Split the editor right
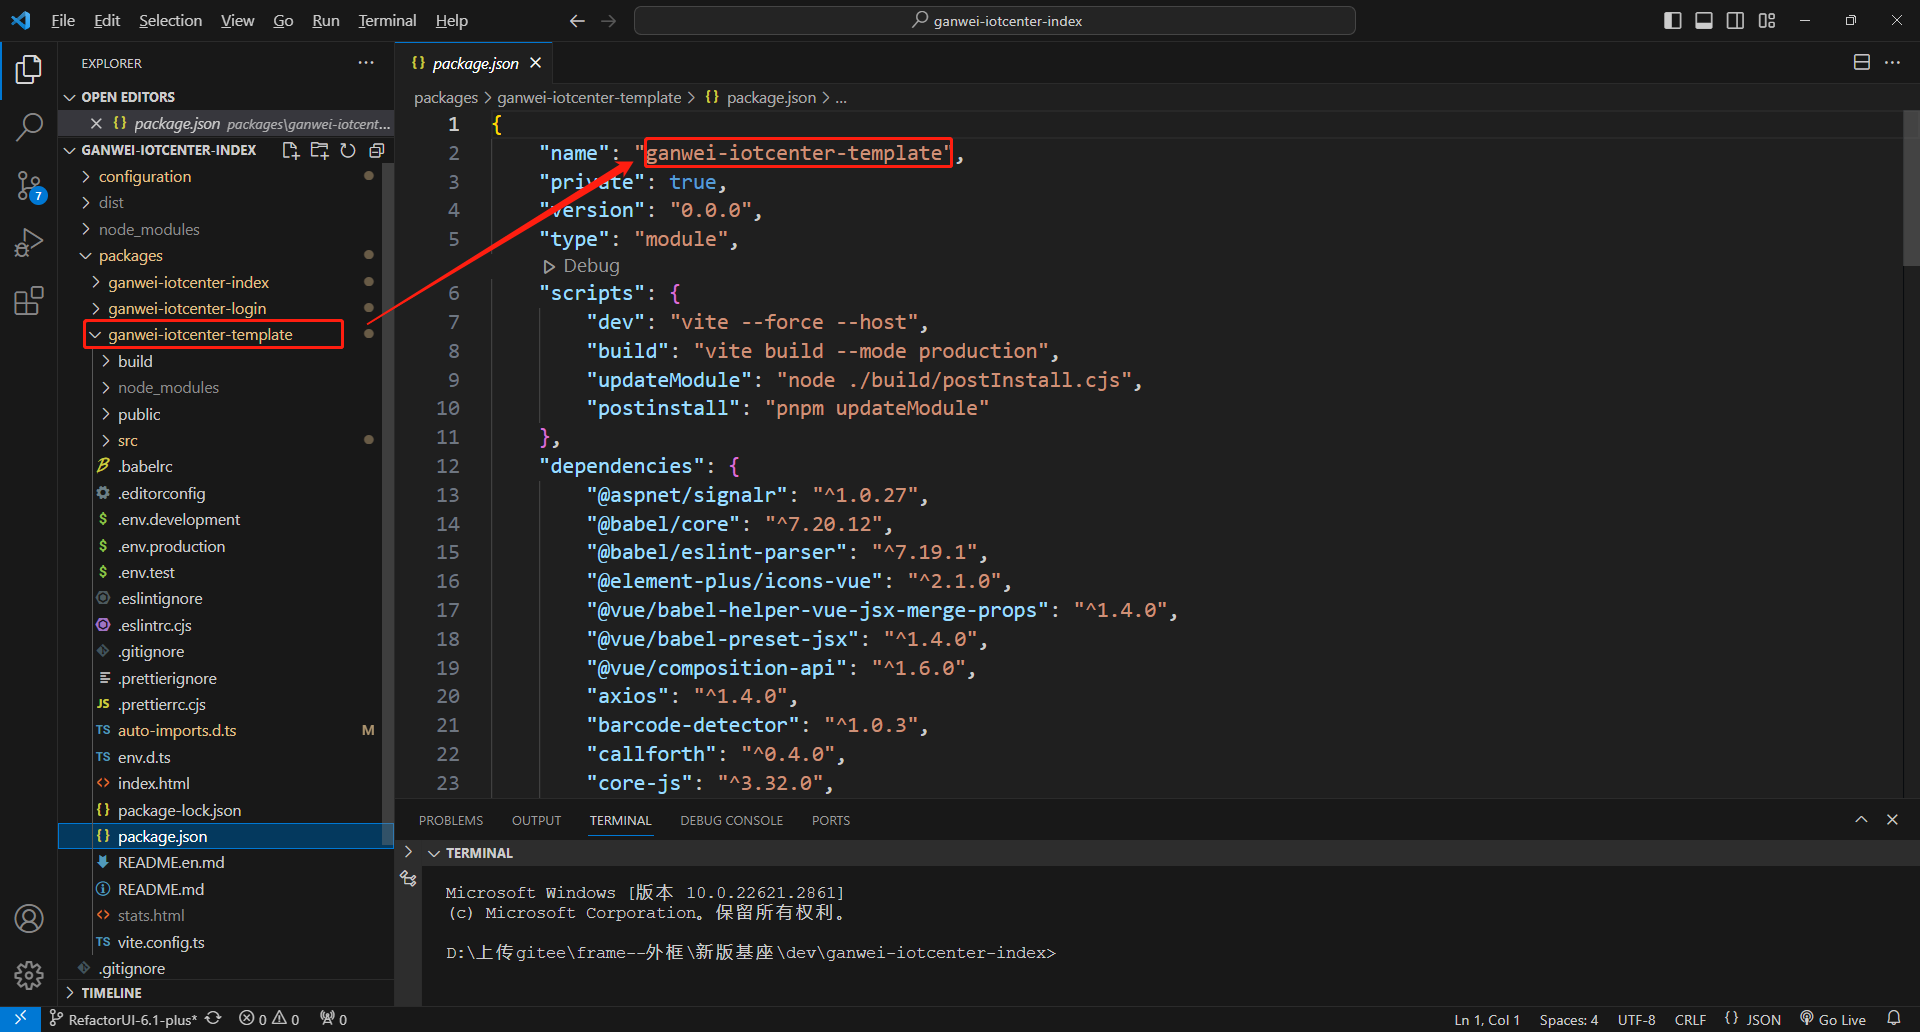This screenshot has height=1032, width=1920. [1862, 62]
